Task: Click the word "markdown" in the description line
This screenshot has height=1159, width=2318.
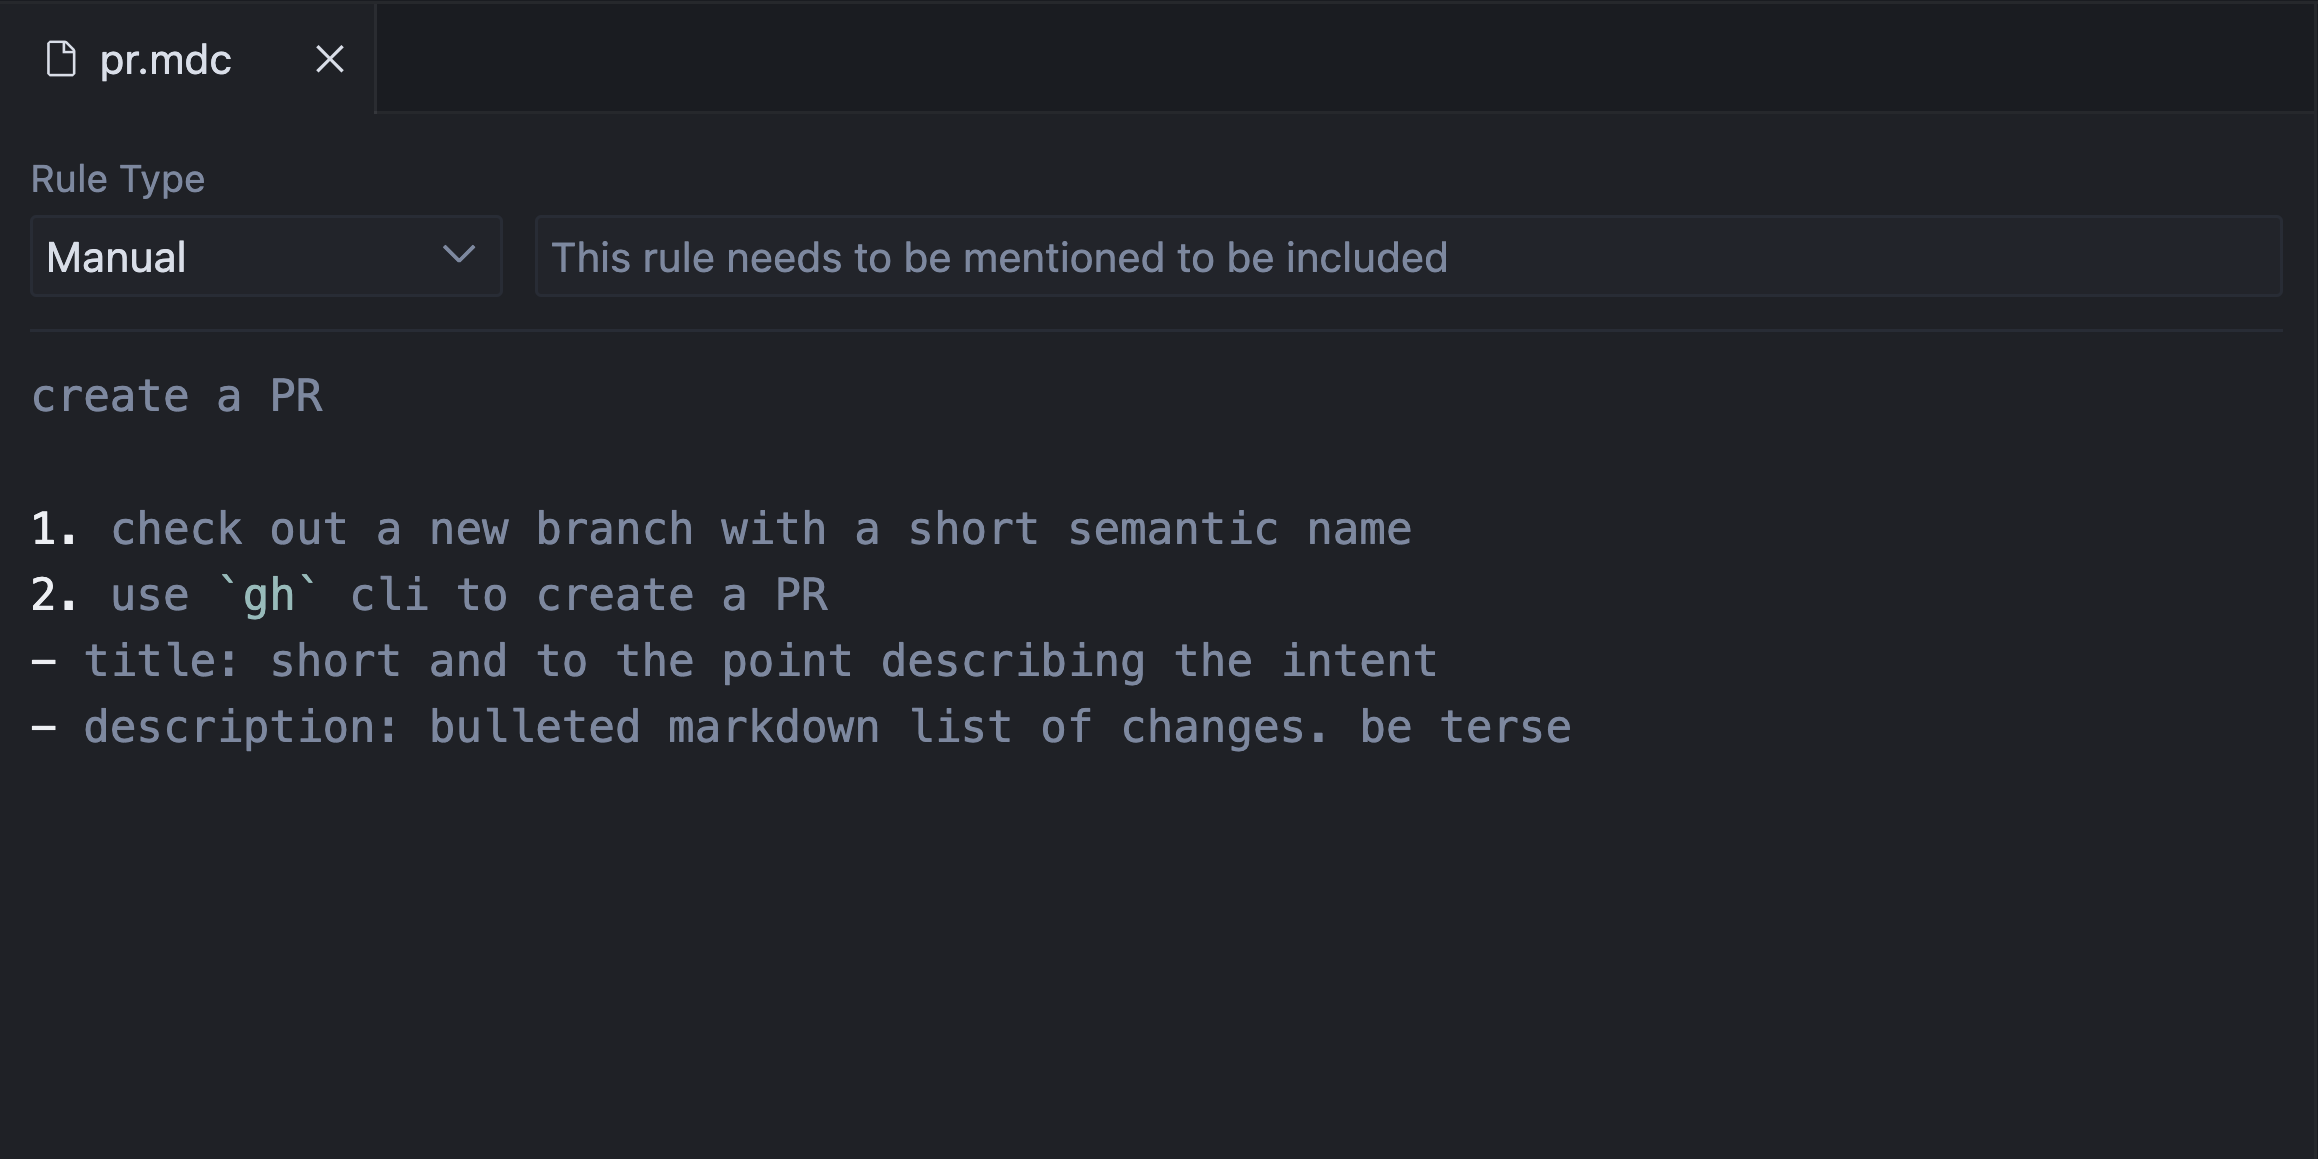Action: 774,727
